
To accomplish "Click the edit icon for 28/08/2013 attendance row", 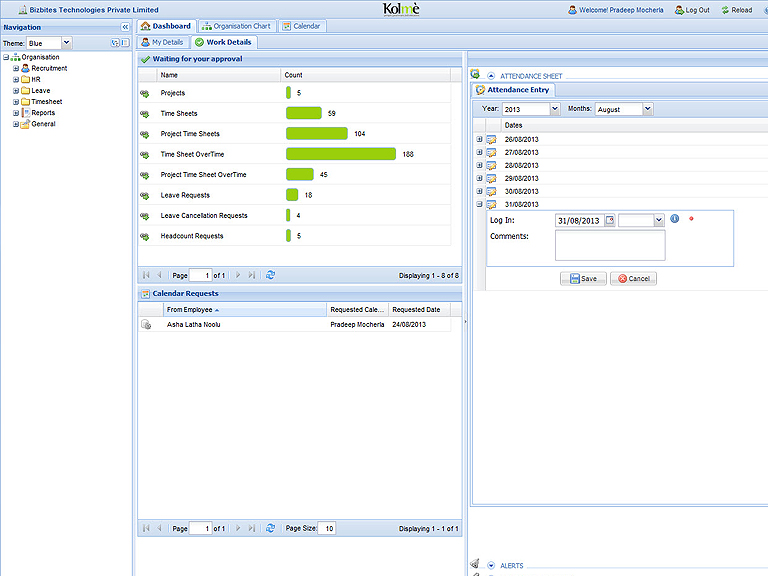I will coord(491,165).
